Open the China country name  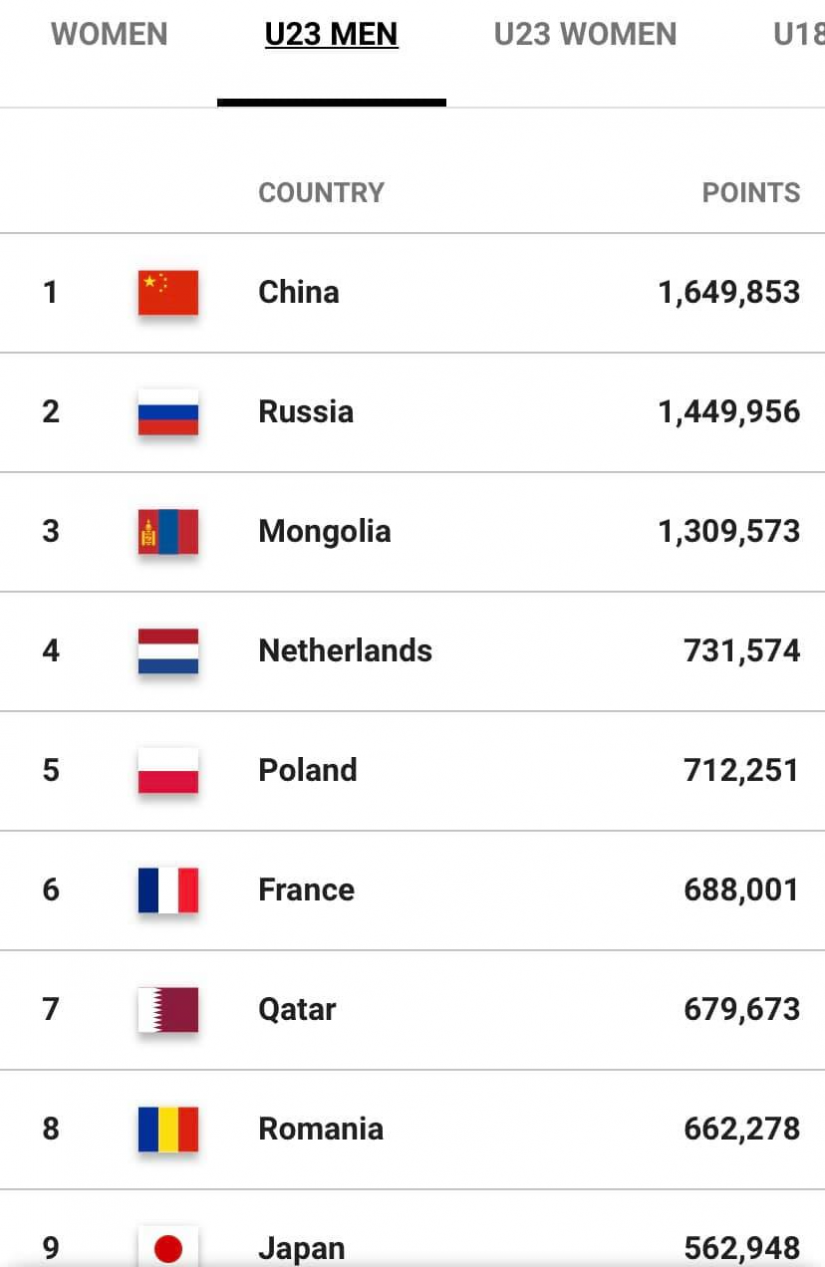[299, 292]
